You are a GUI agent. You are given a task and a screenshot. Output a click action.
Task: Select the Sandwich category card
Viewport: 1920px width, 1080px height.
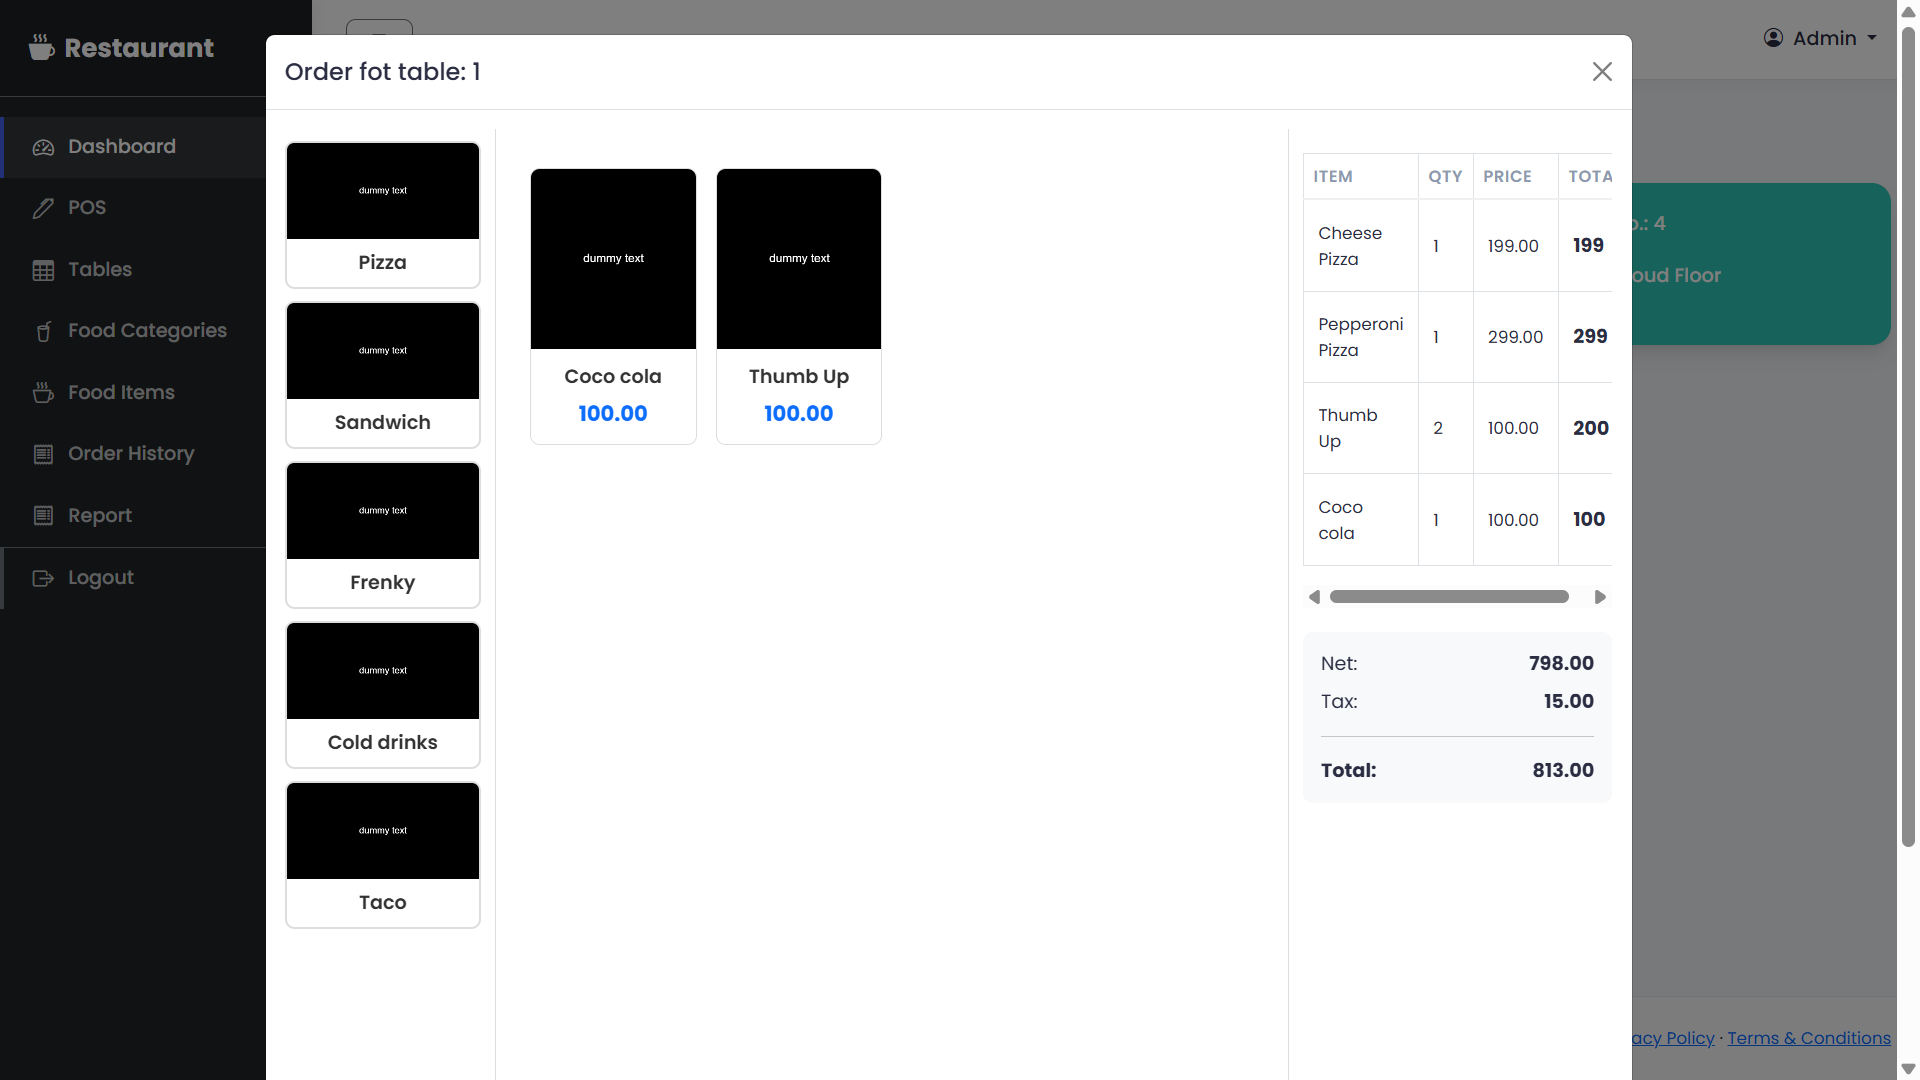pos(383,375)
